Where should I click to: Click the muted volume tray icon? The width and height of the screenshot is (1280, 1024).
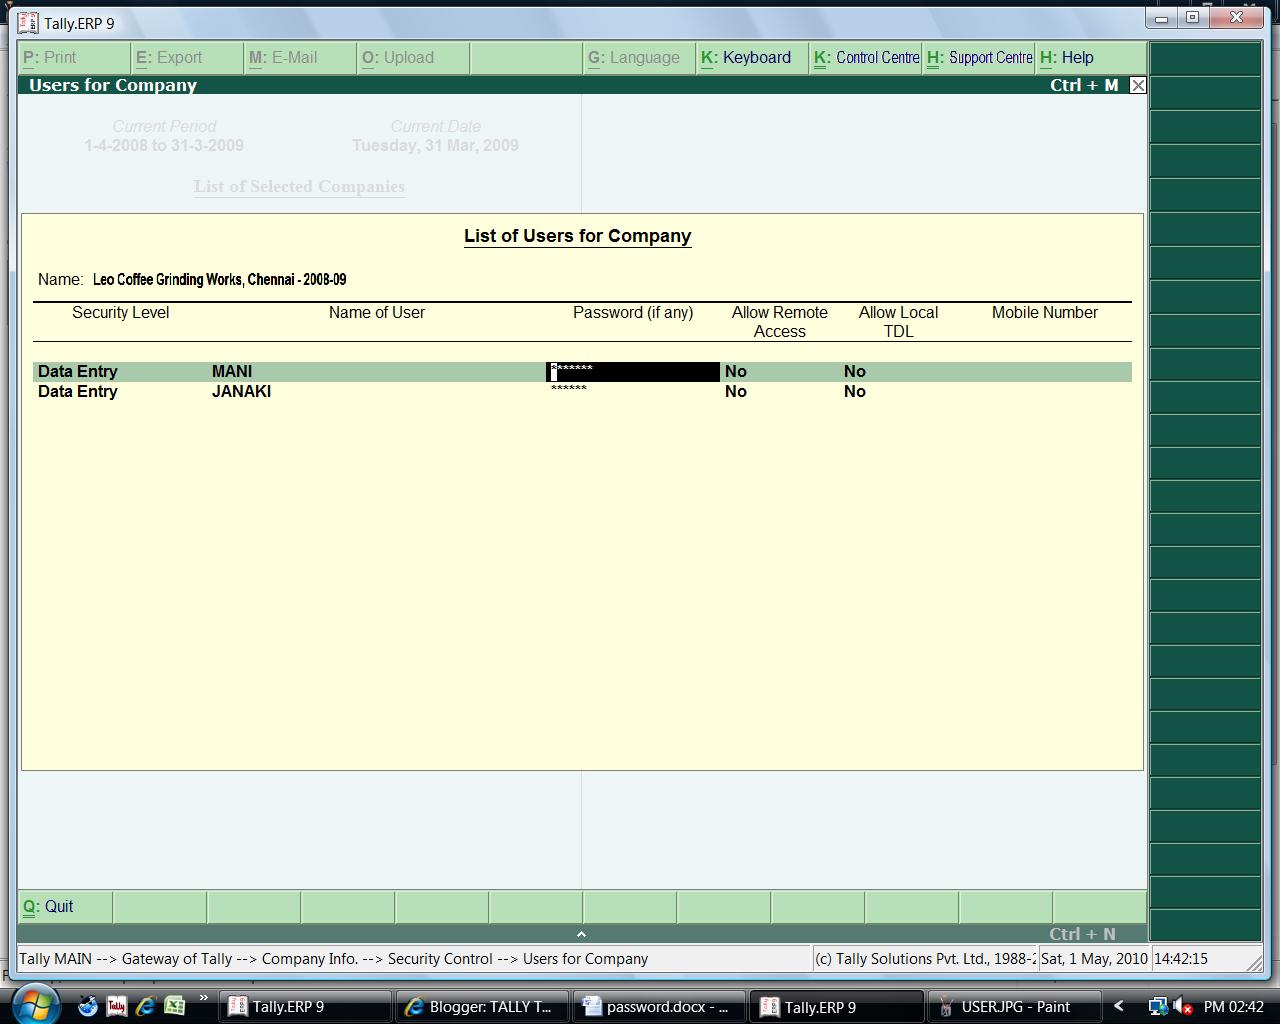coord(1183,1007)
